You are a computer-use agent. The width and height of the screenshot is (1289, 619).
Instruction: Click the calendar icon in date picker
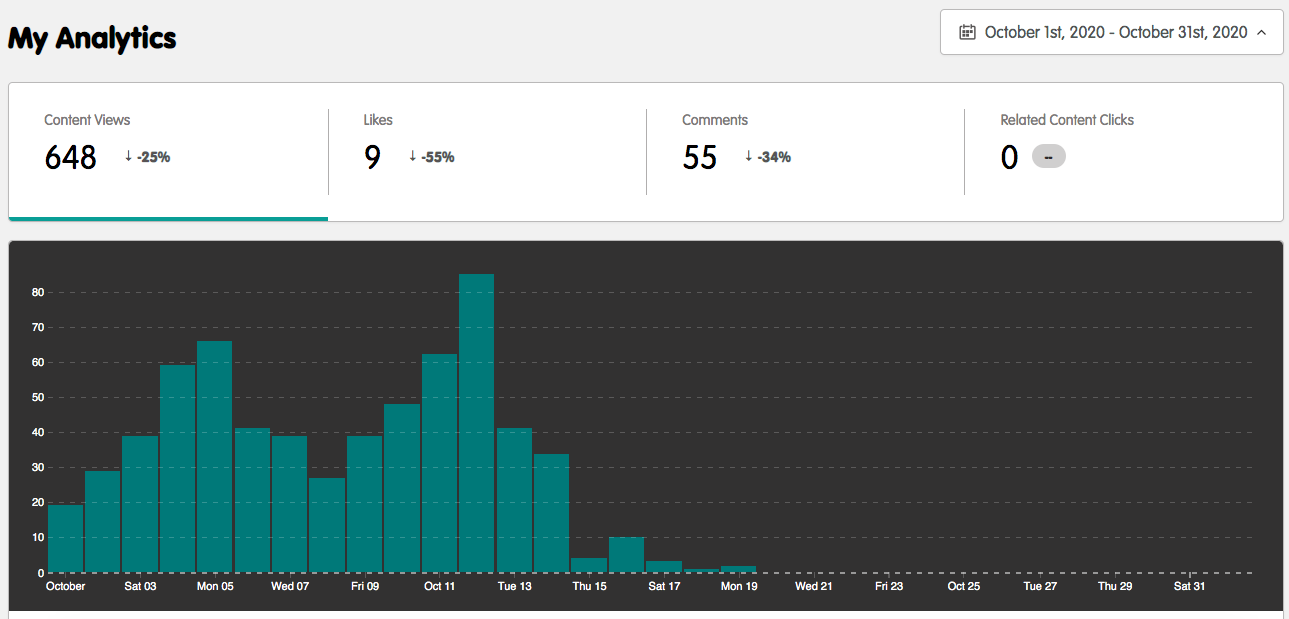point(967,32)
